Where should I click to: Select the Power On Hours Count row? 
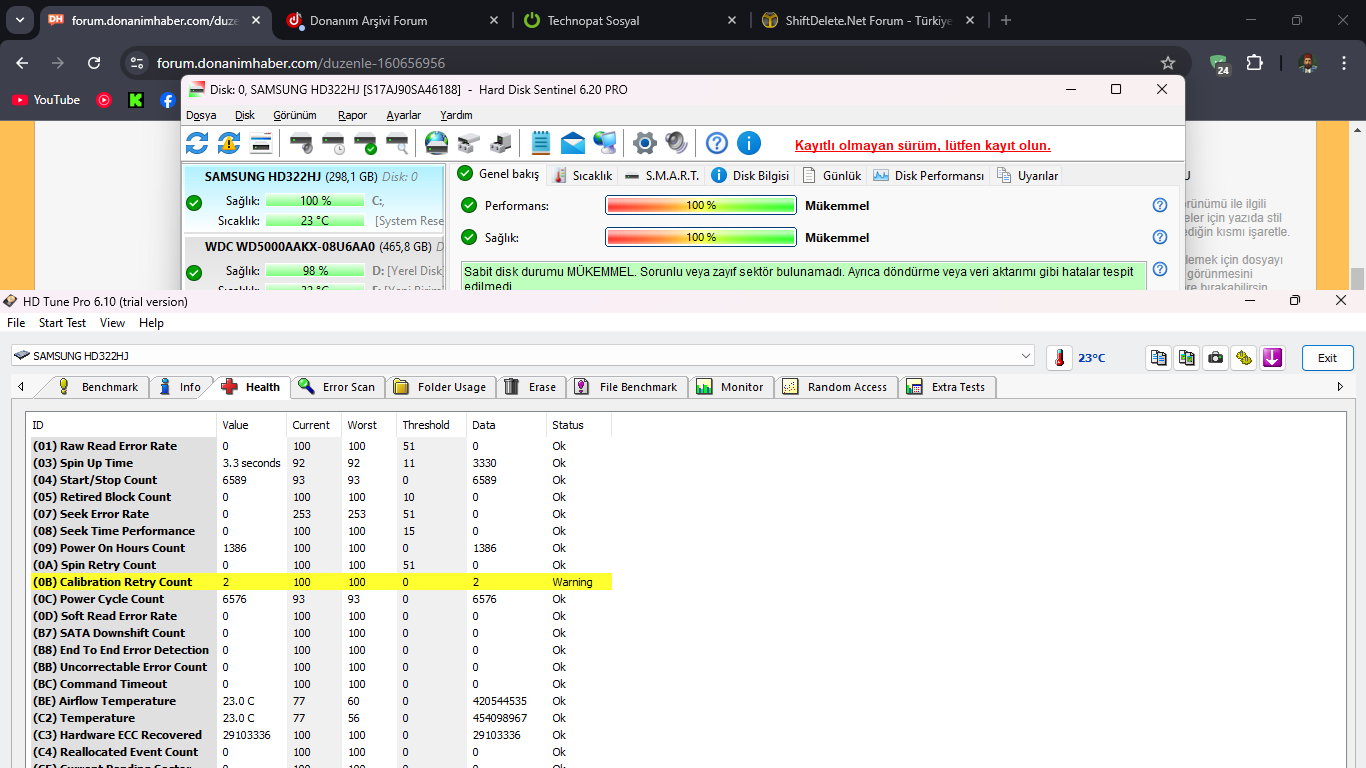click(320, 548)
